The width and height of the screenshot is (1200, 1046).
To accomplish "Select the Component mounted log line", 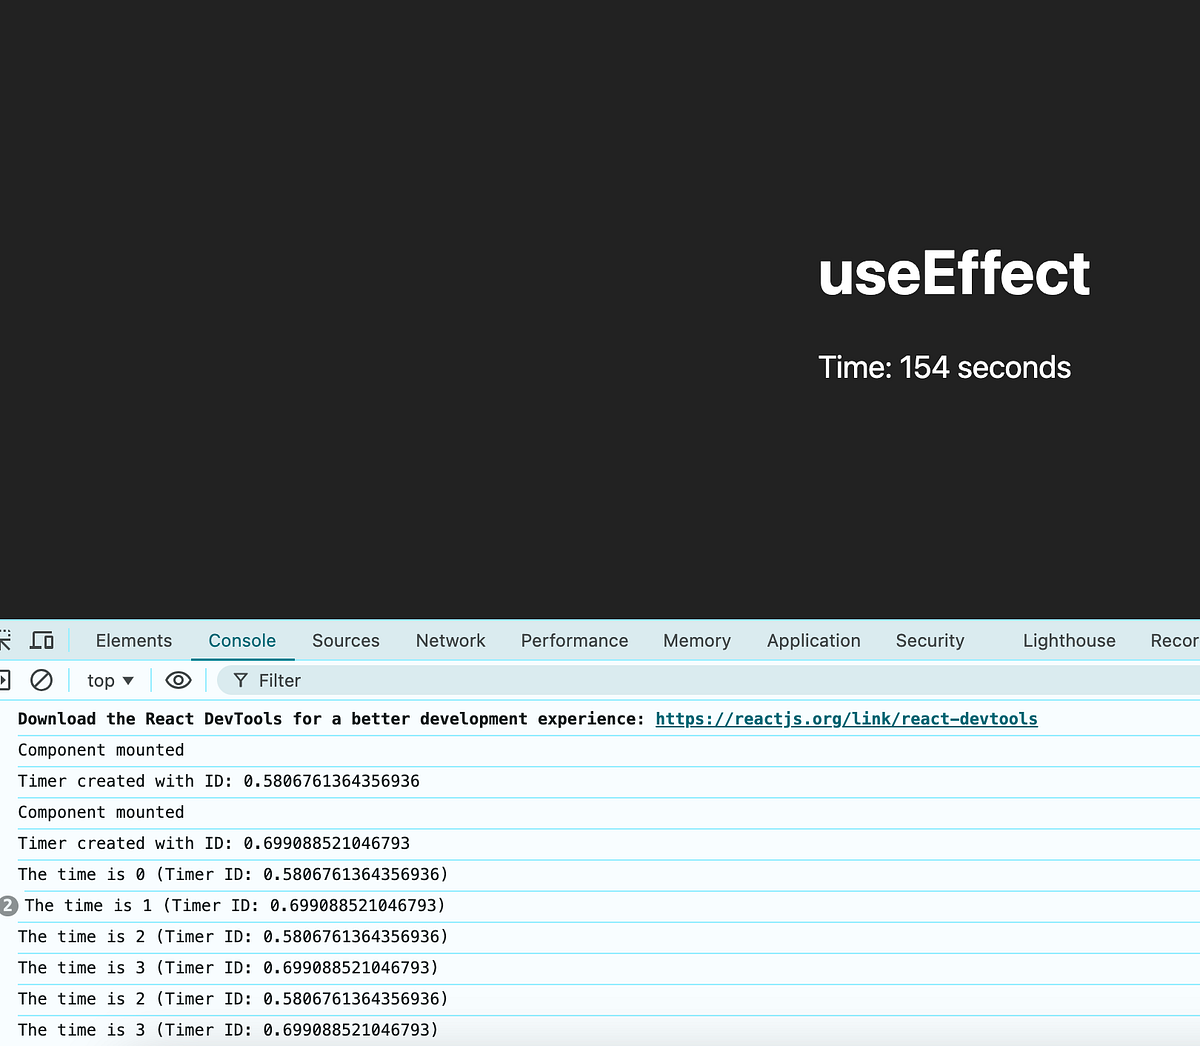I will [x=101, y=750].
